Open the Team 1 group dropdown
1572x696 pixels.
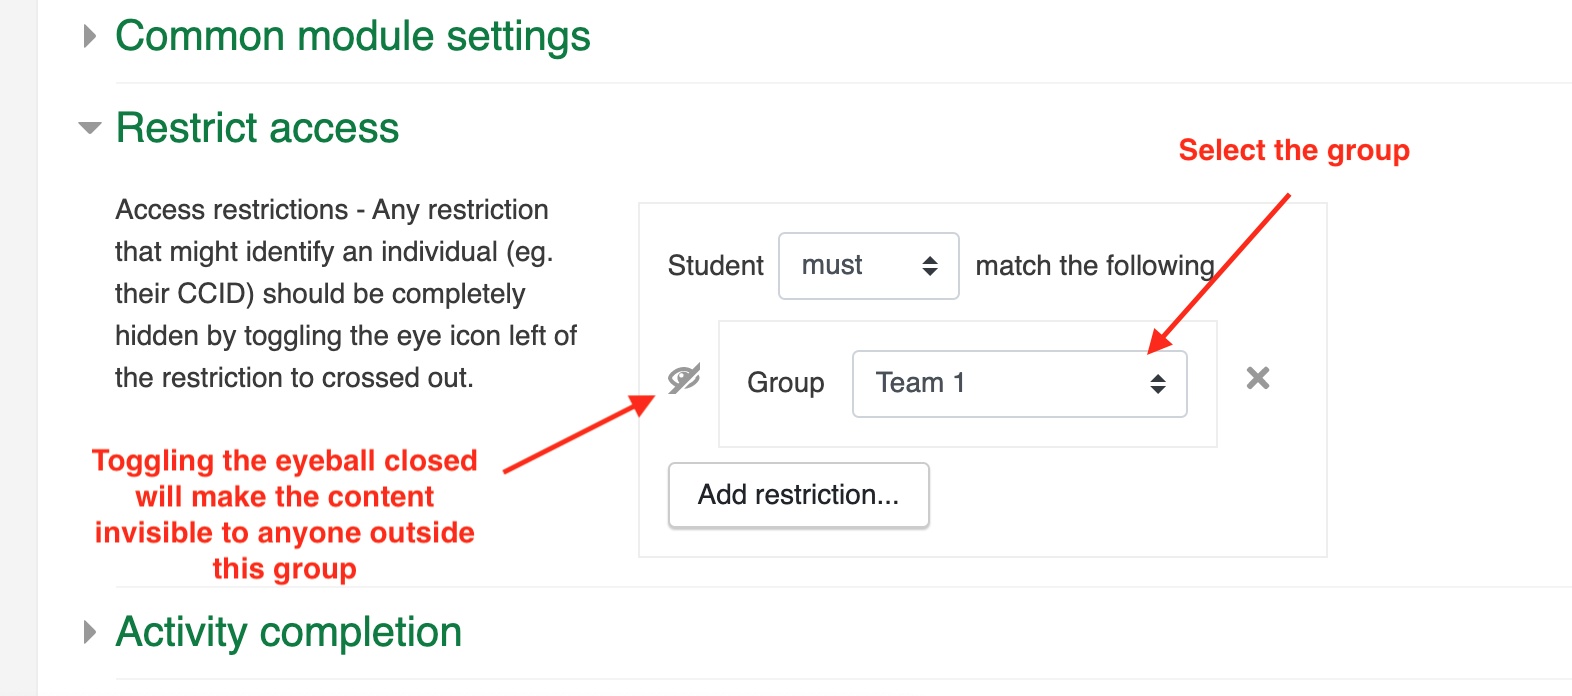click(x=1019, y=383)
